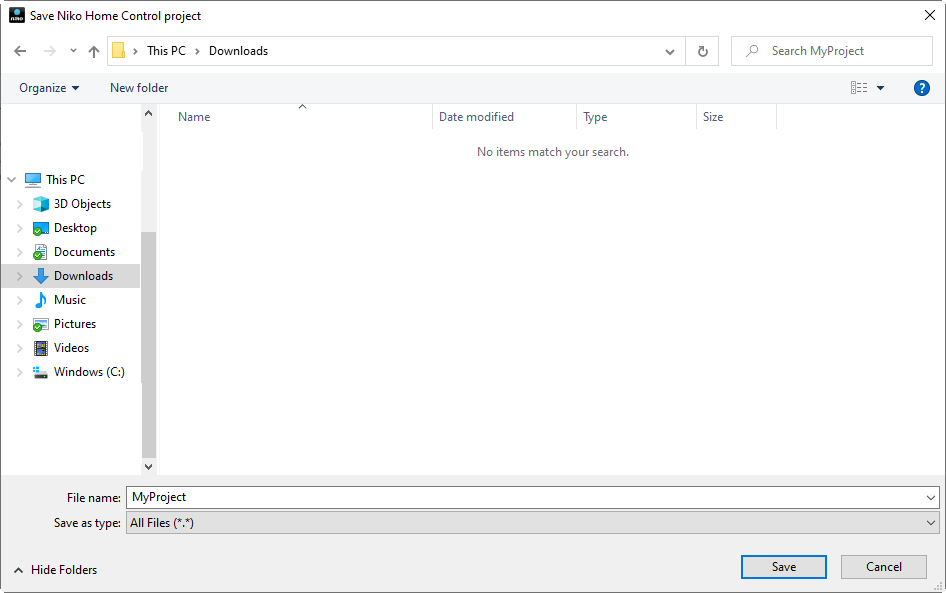Create a New folder
The image size is (946, 593).
coord(139,88)
